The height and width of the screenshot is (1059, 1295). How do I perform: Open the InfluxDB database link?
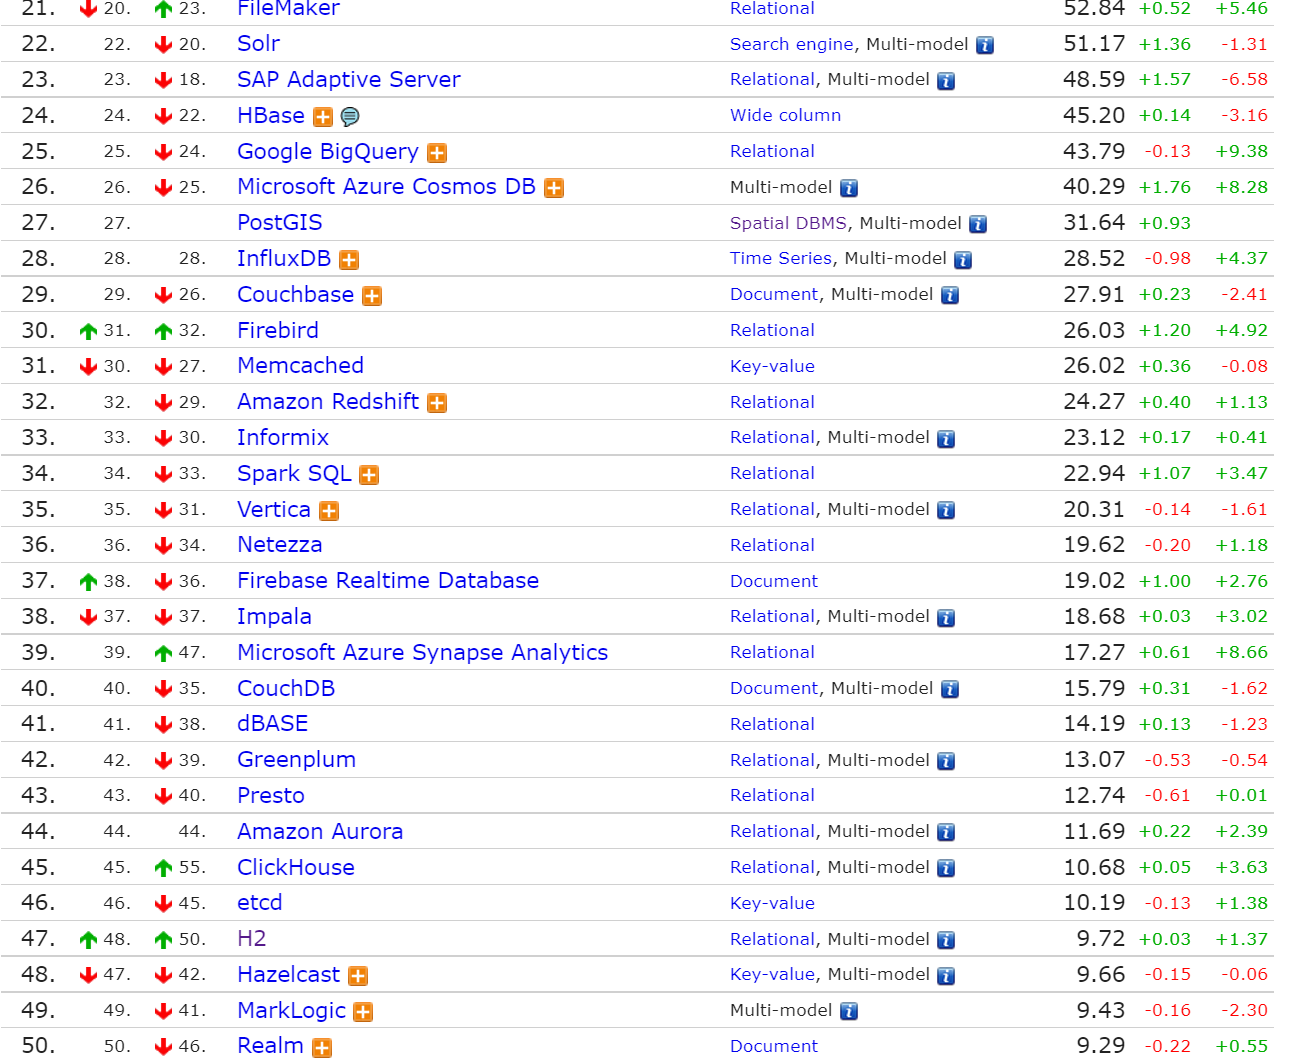[284, 259]
